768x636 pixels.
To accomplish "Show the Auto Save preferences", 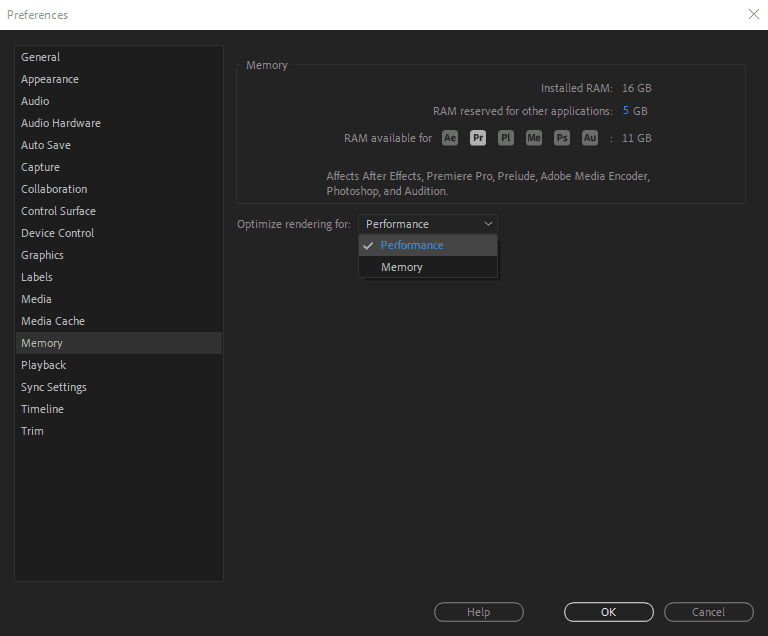I will tap(46, 145).
